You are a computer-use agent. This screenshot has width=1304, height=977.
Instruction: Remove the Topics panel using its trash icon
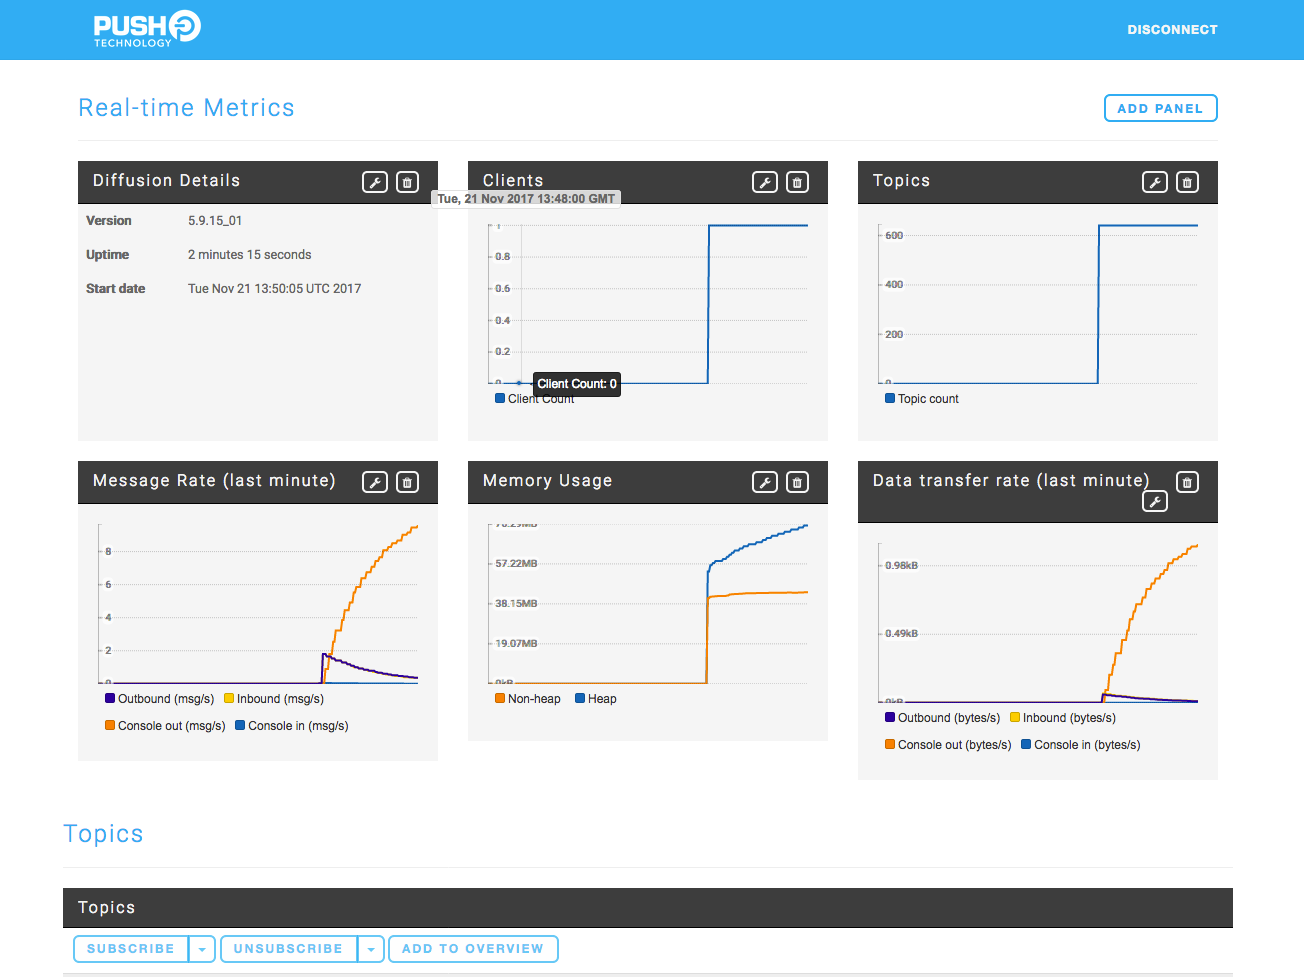point(1187,182)
